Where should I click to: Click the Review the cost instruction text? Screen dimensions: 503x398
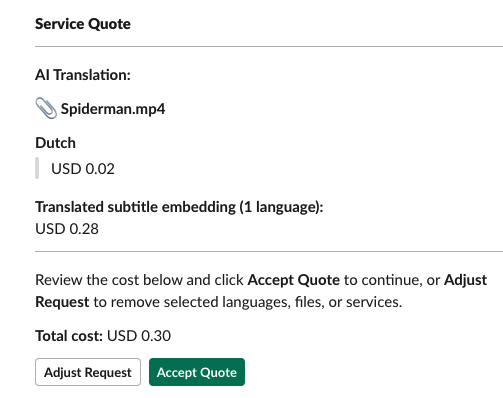[x=261, y=291]
